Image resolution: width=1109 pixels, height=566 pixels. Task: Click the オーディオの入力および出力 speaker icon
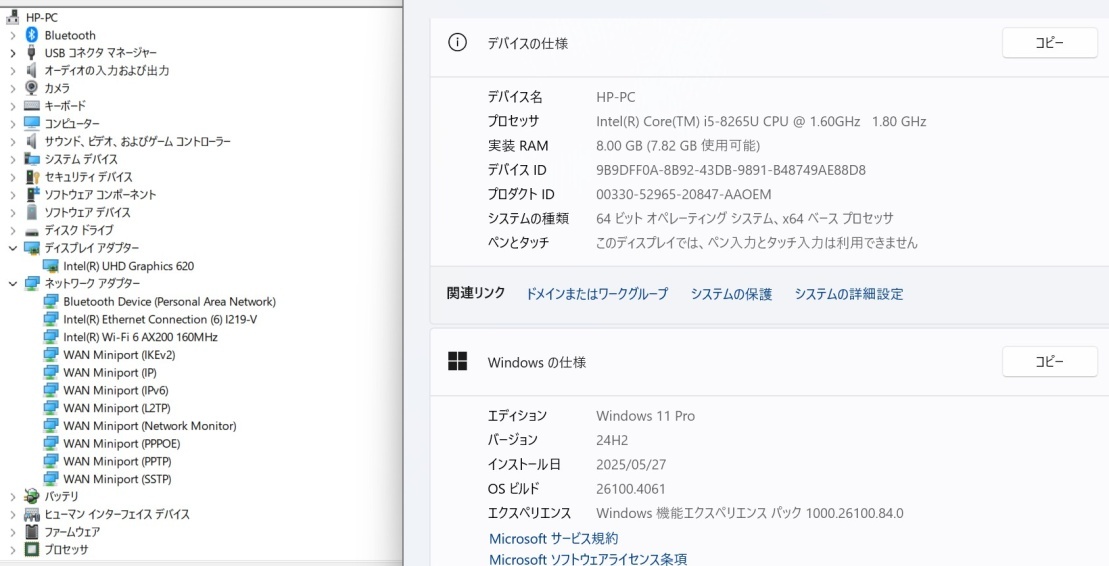point(32,70)
